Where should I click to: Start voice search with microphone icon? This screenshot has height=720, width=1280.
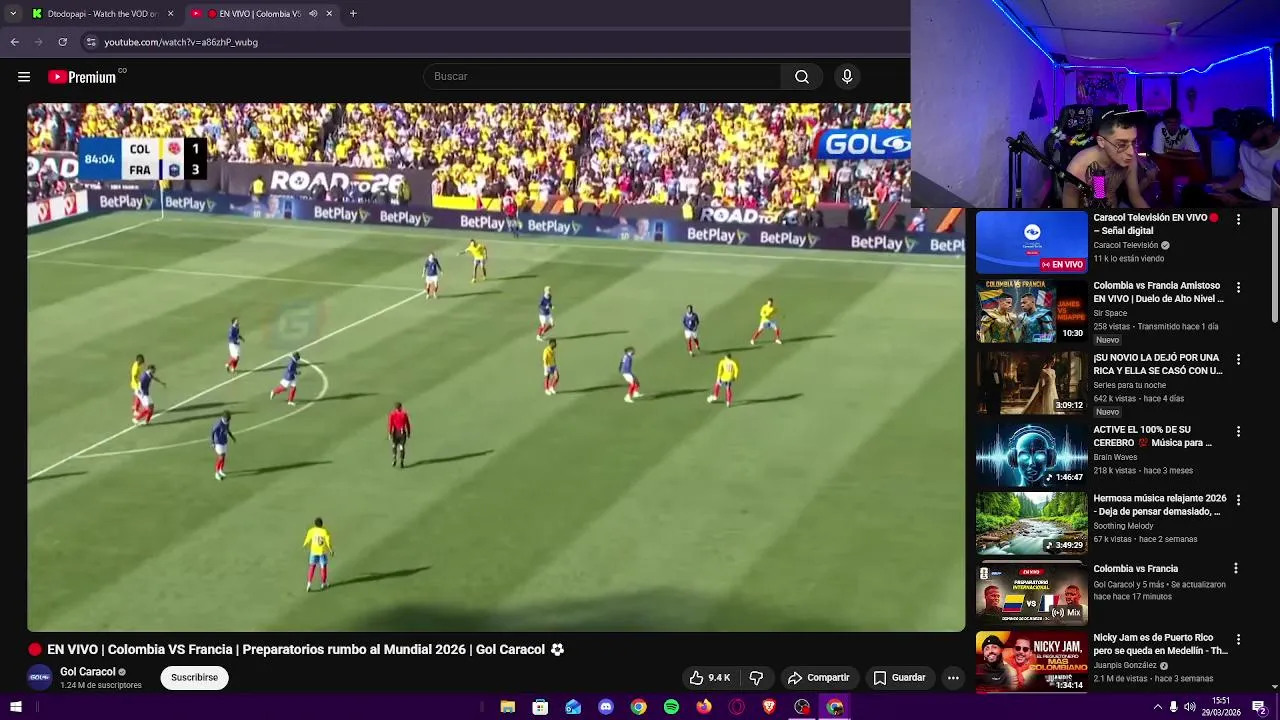pos(847,77)
